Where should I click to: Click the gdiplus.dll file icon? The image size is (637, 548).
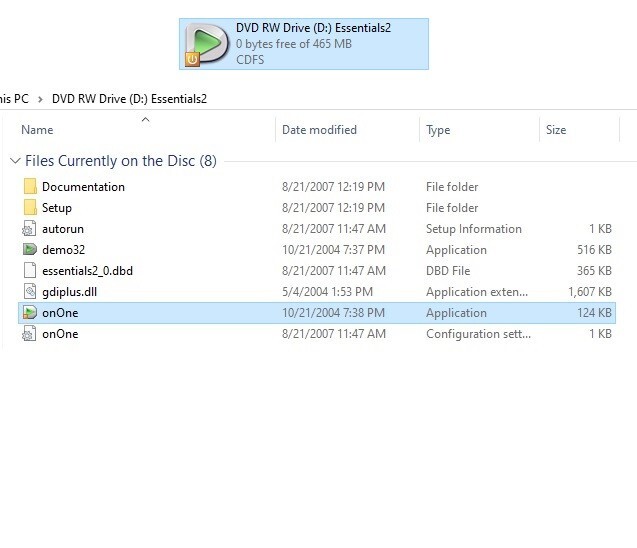tap(30, 292)
